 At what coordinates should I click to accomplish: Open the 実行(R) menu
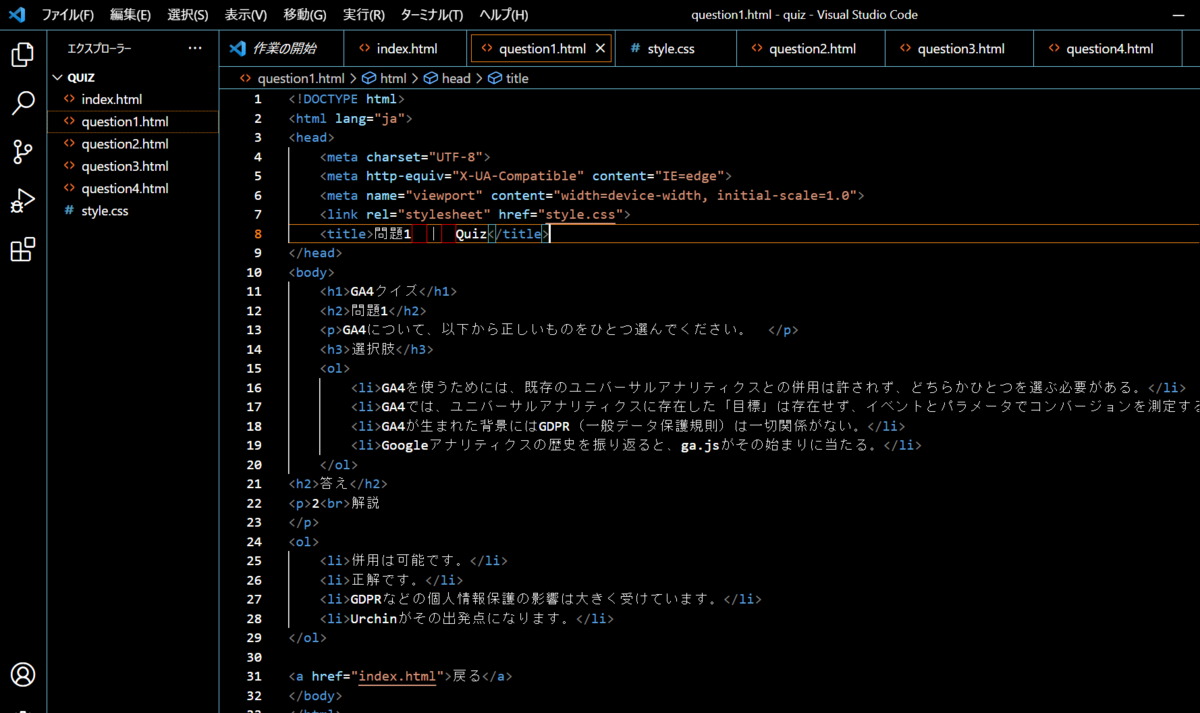tap(364, 15)
